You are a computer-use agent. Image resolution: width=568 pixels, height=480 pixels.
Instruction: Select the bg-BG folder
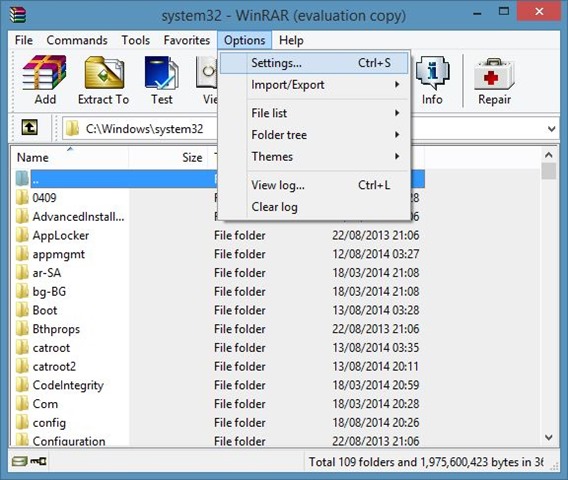pos(49,292)
